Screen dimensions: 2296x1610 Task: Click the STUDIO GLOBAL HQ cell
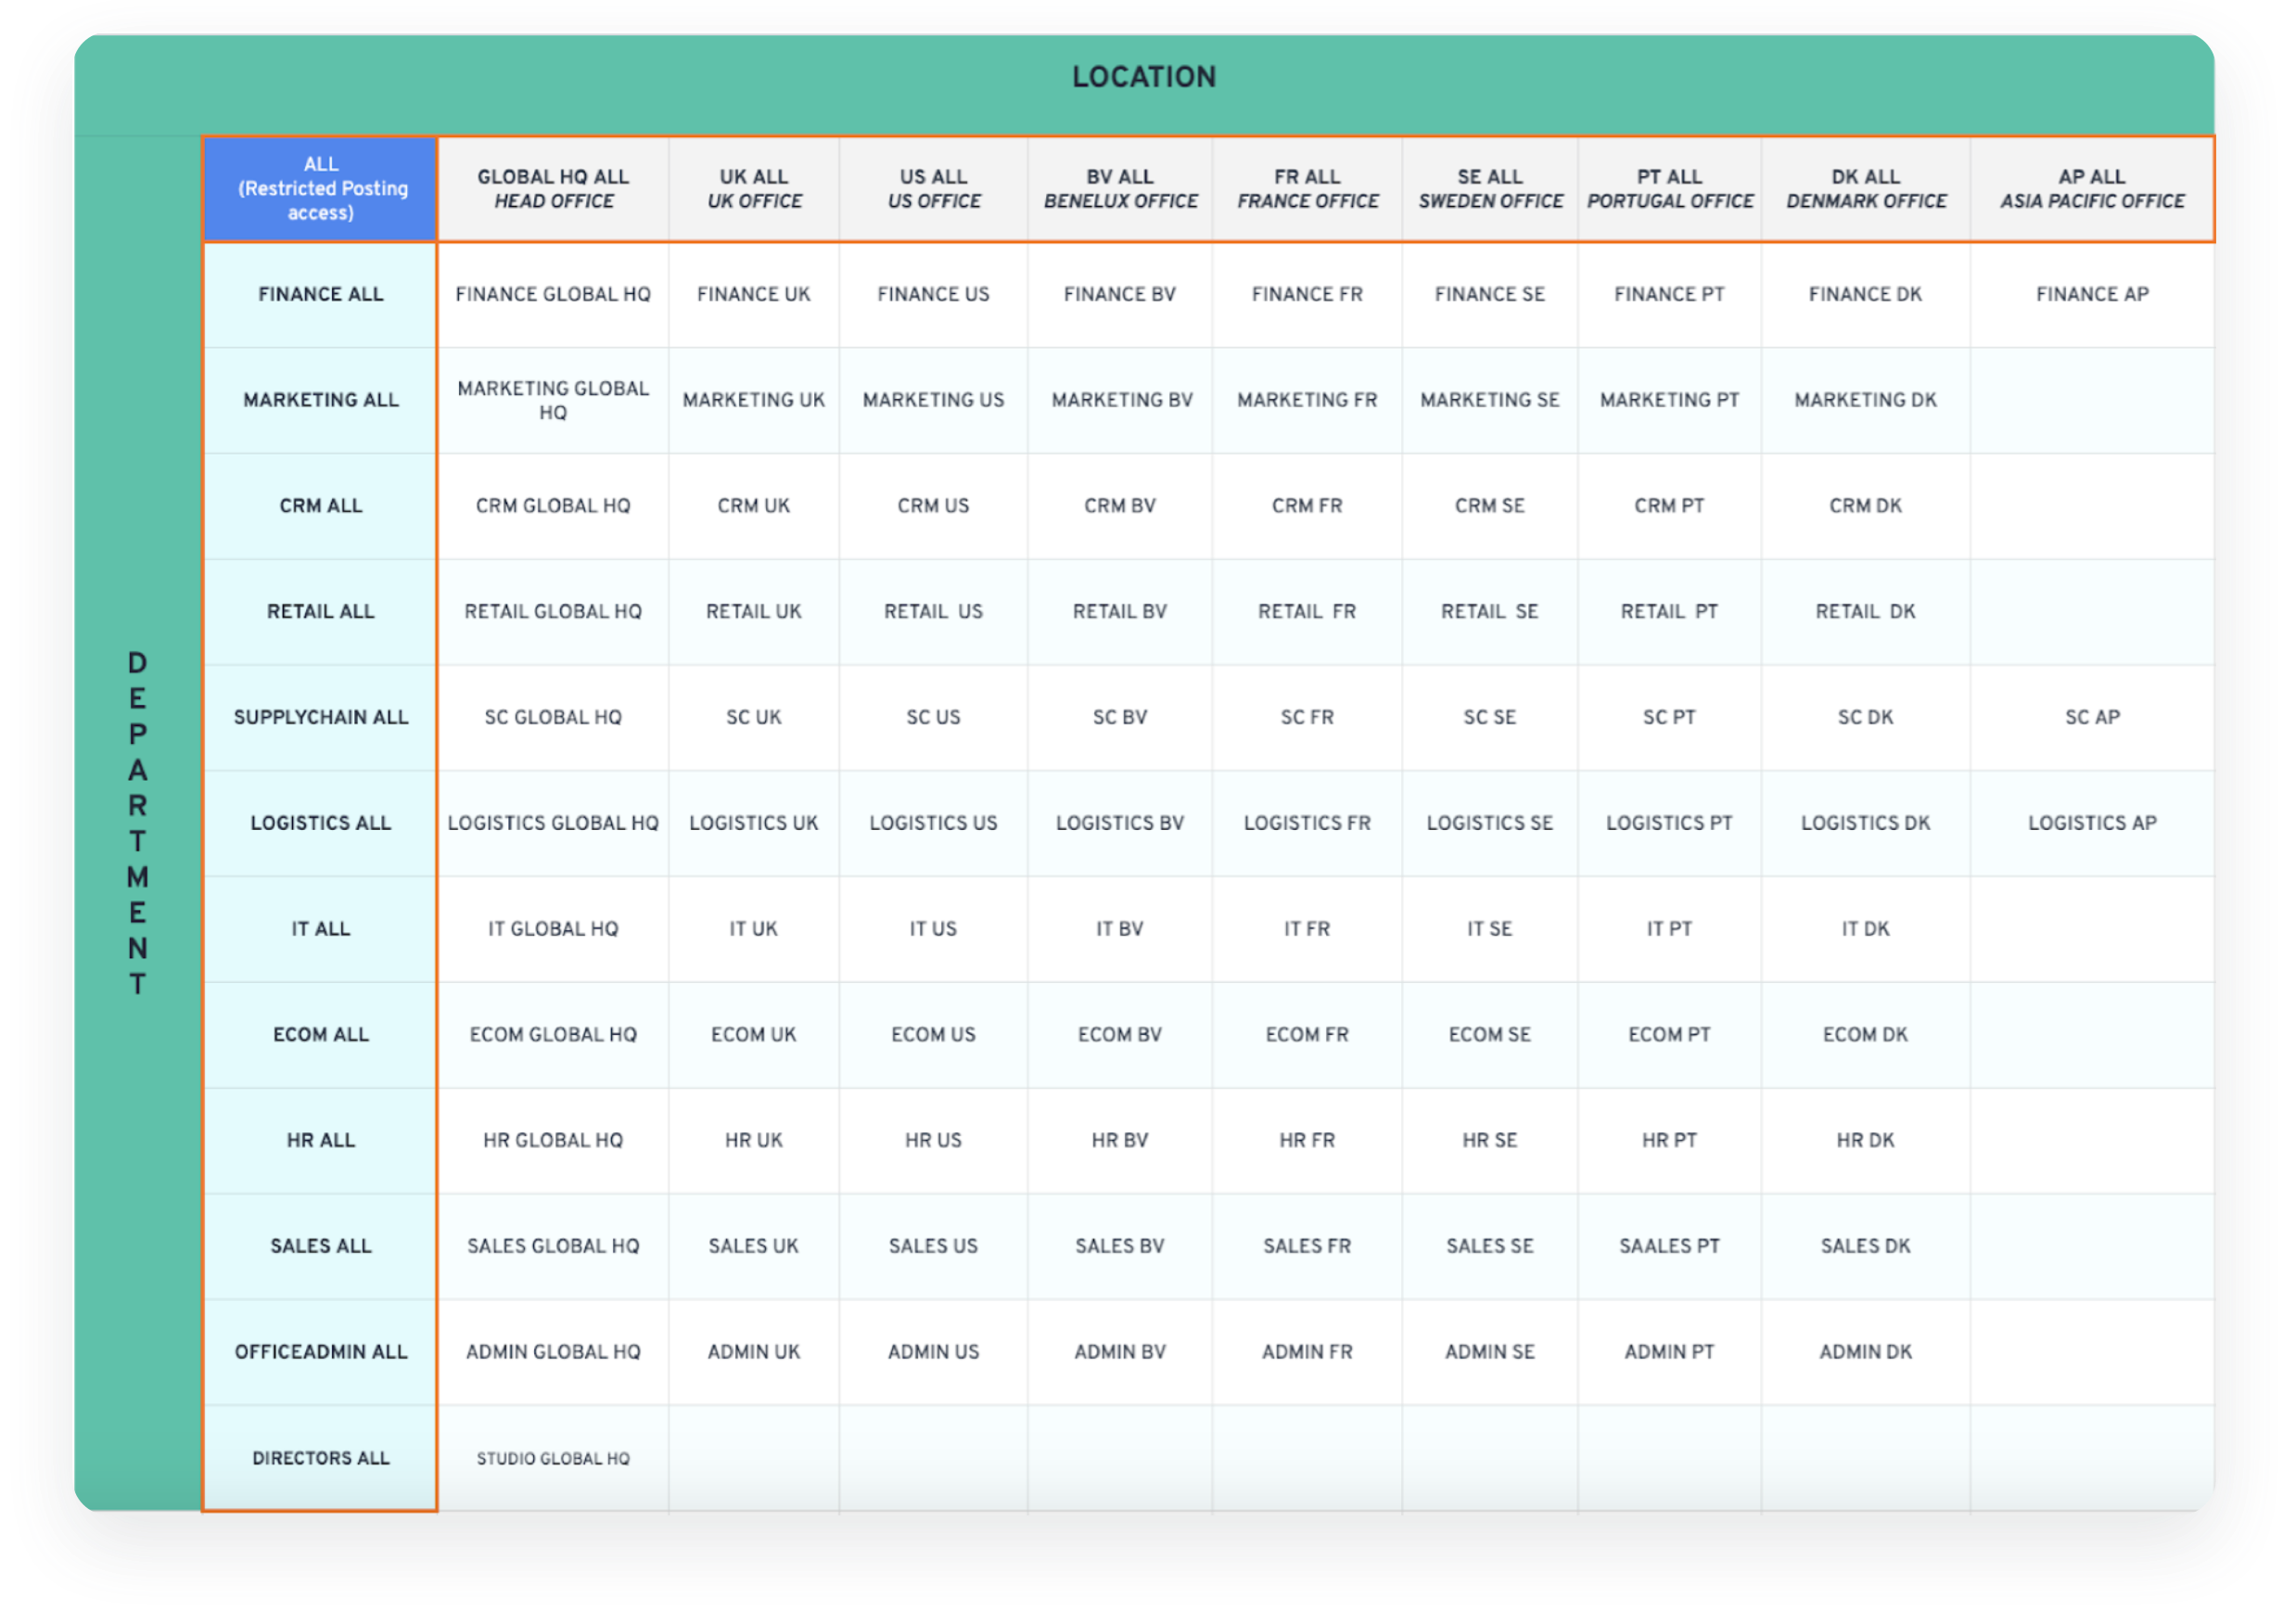553,1459
